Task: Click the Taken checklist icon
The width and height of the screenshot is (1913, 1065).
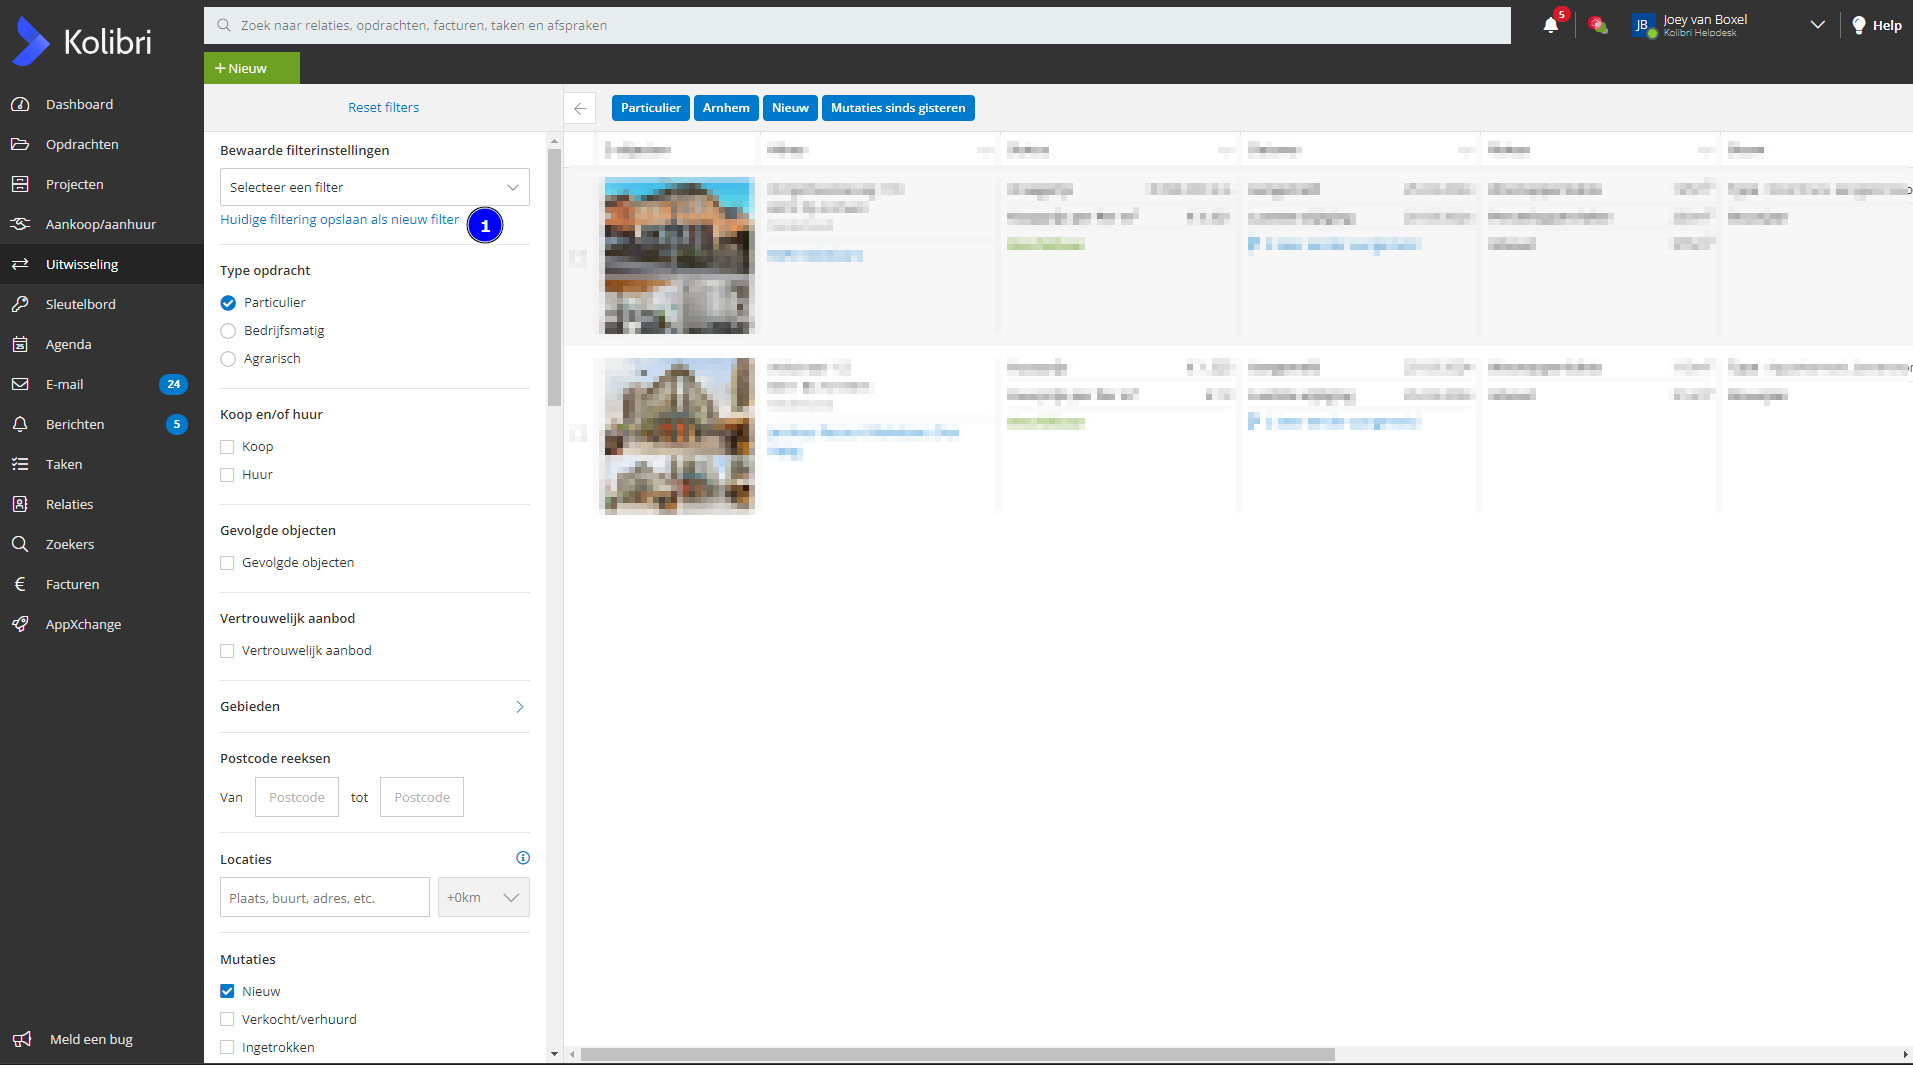Action: (x=20, y=464)
